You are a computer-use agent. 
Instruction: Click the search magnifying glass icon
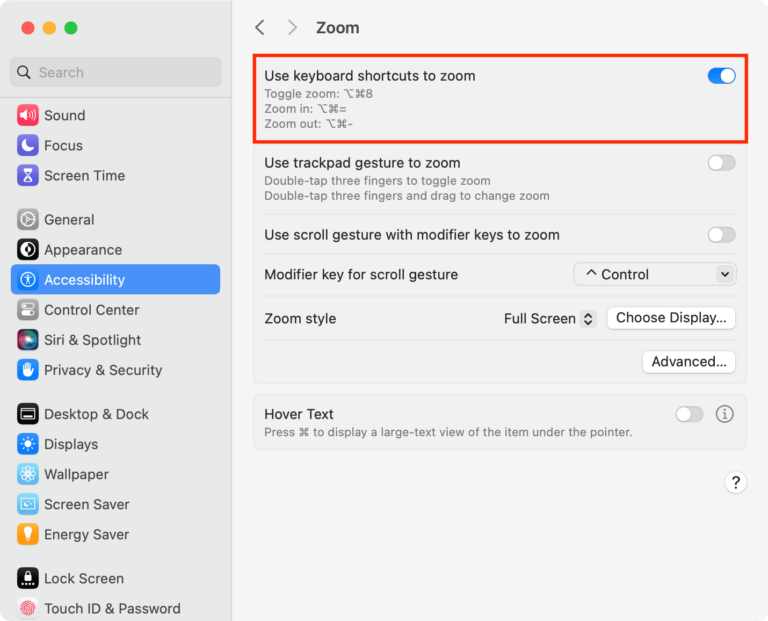[24, 72]
